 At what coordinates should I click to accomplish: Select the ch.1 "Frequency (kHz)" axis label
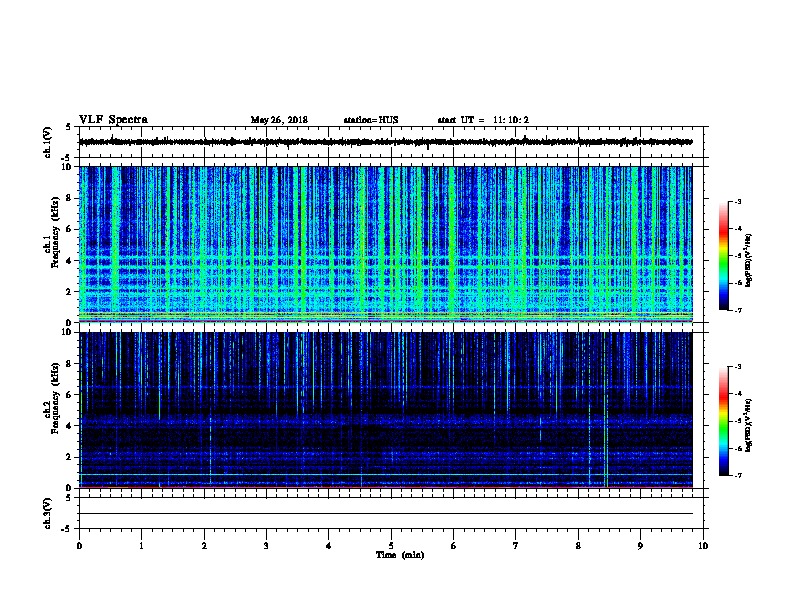[x=55, y=232]
